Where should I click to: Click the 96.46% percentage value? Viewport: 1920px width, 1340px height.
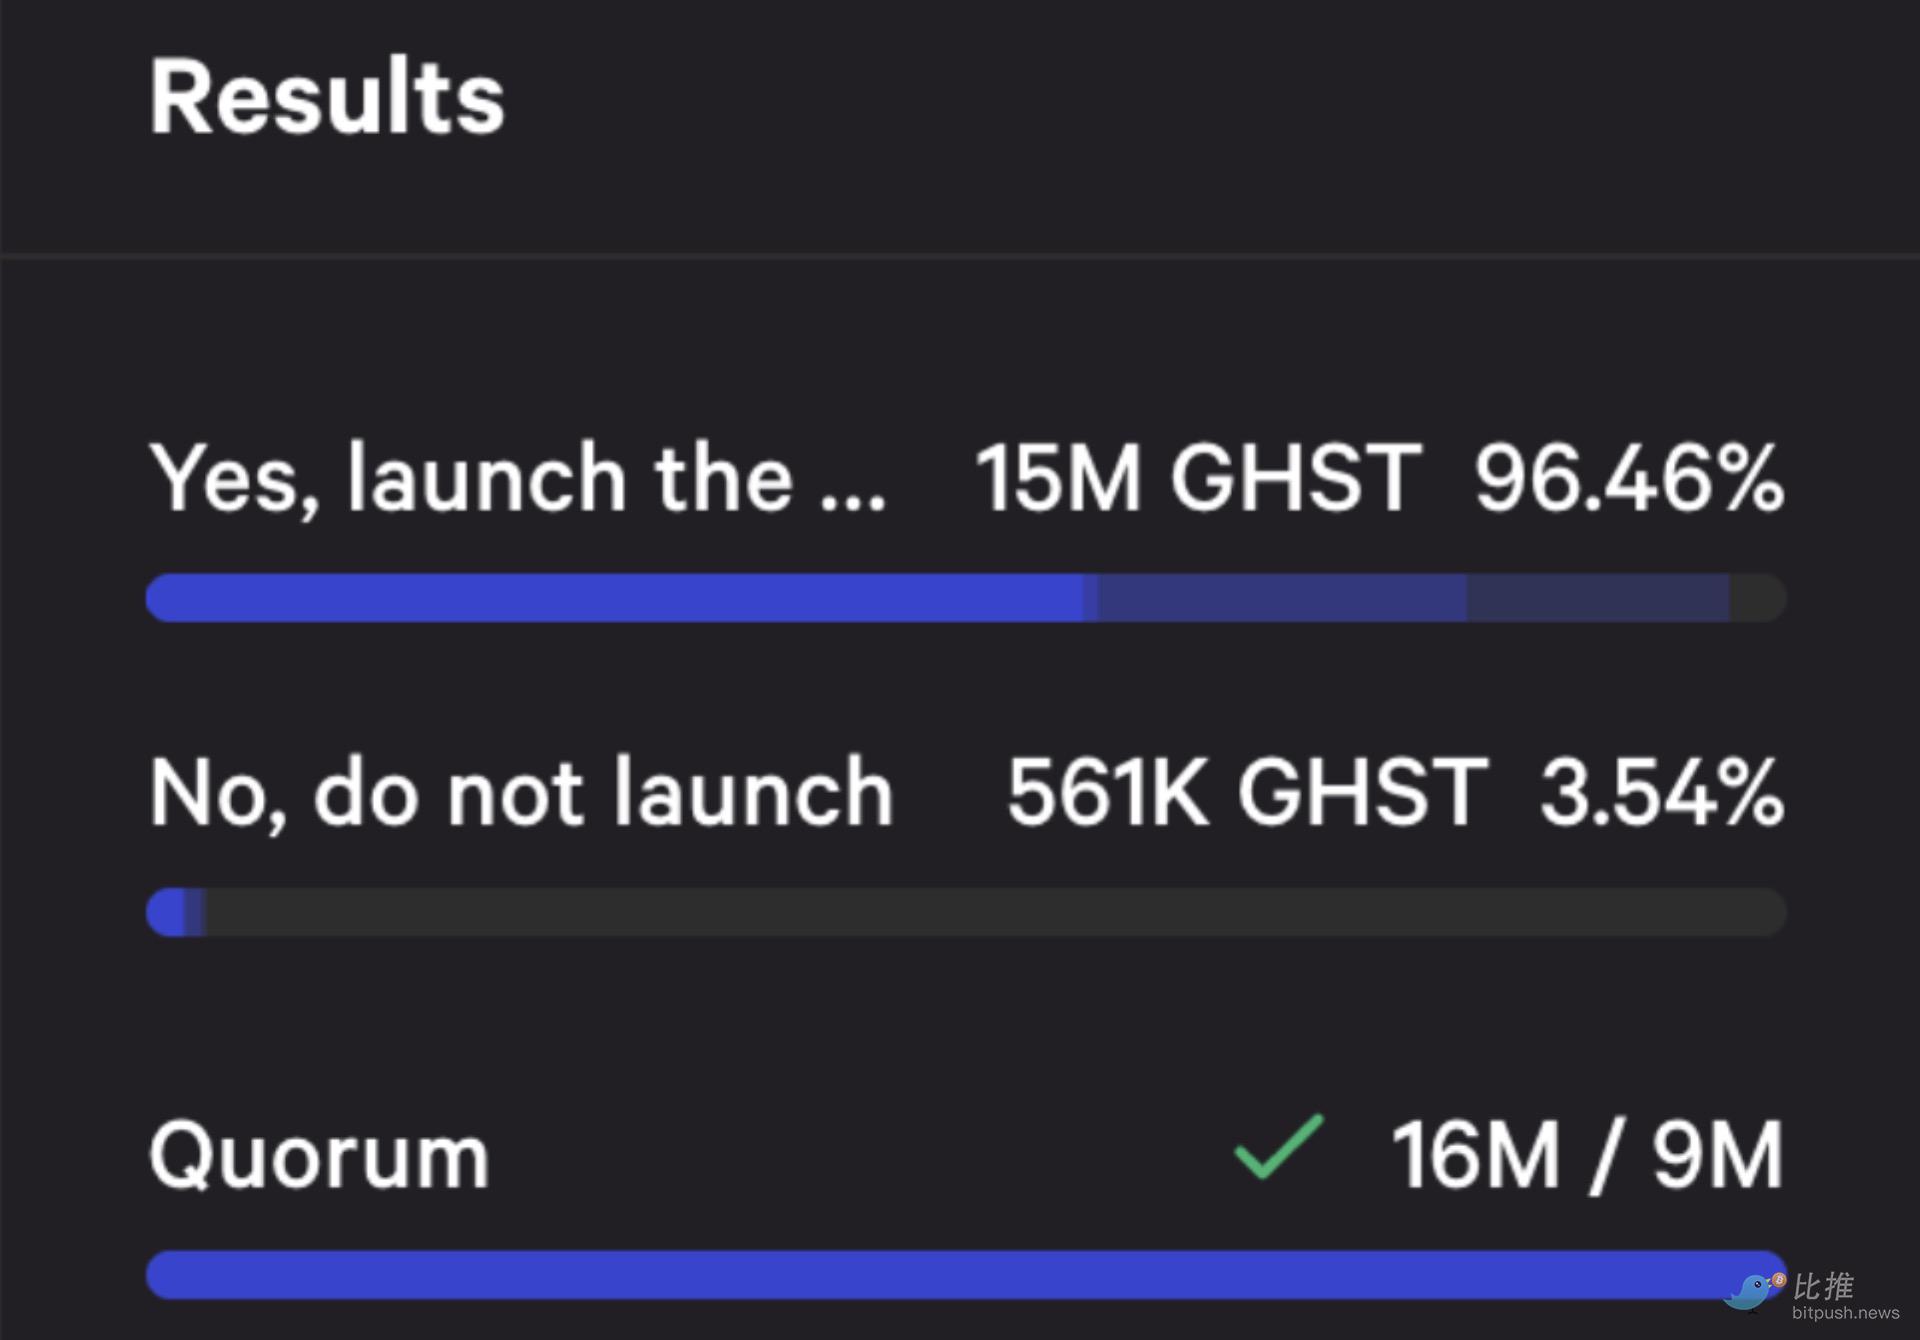pyautogui.click(x=1629, y=479)
